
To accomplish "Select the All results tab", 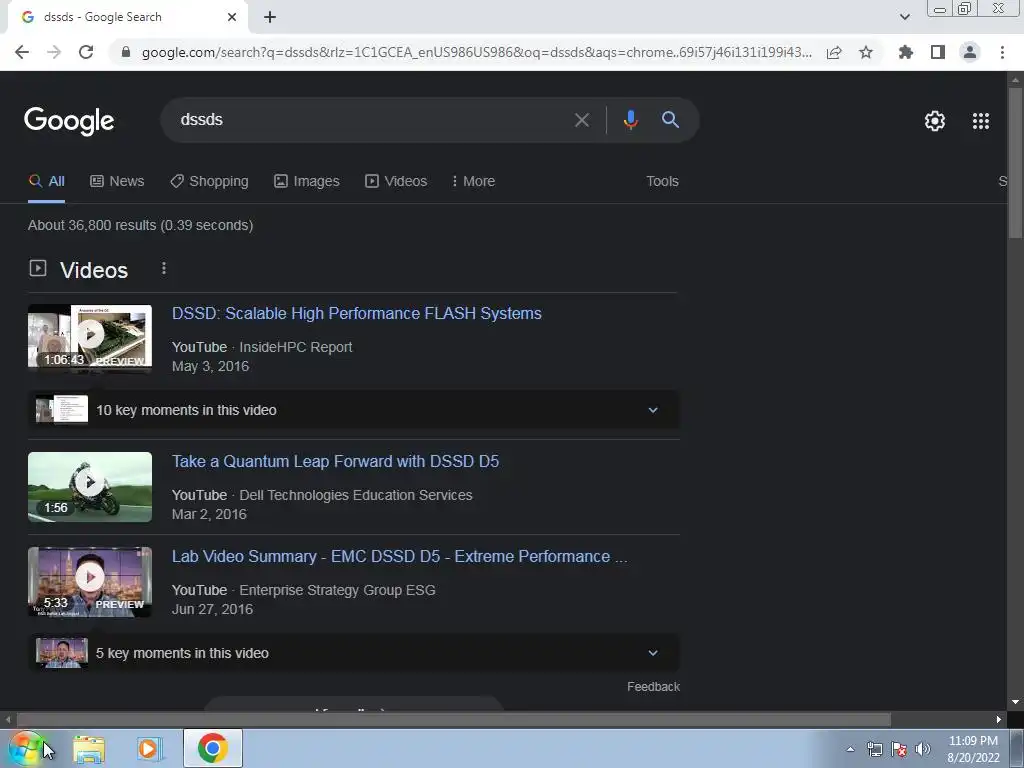I will [46, 182].
